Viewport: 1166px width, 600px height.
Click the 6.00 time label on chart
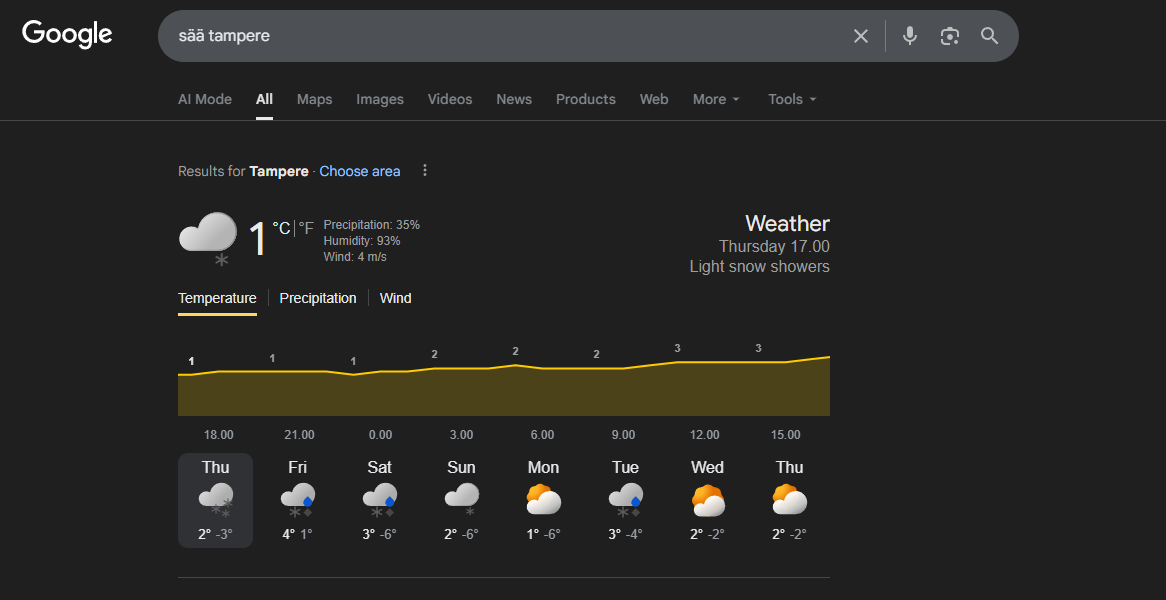coord(542,435)
